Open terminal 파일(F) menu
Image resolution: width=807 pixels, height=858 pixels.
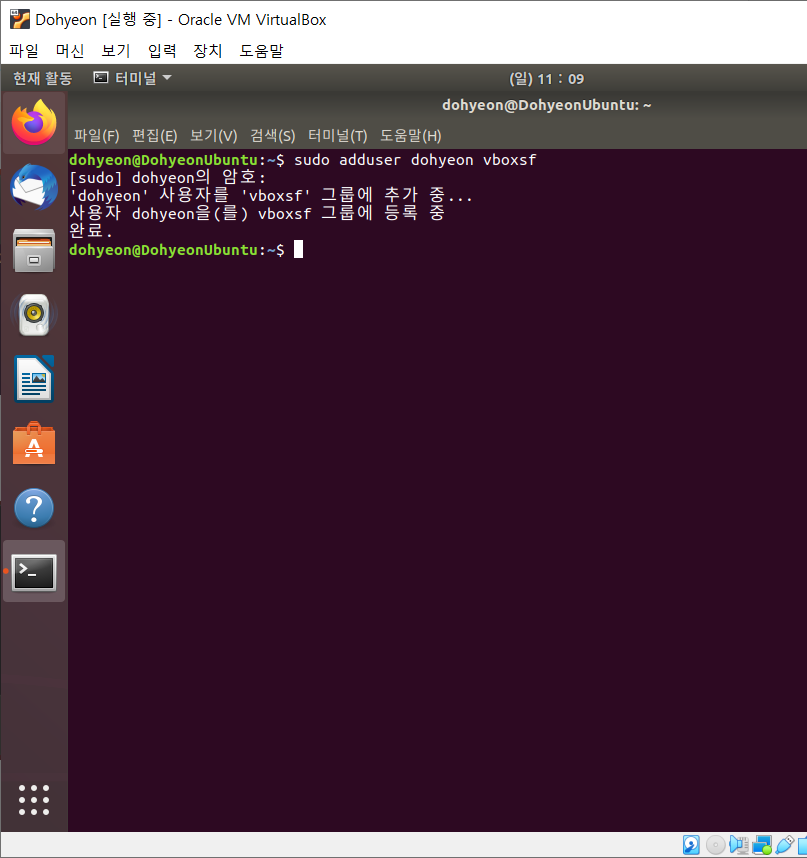[x=97, y=136]
